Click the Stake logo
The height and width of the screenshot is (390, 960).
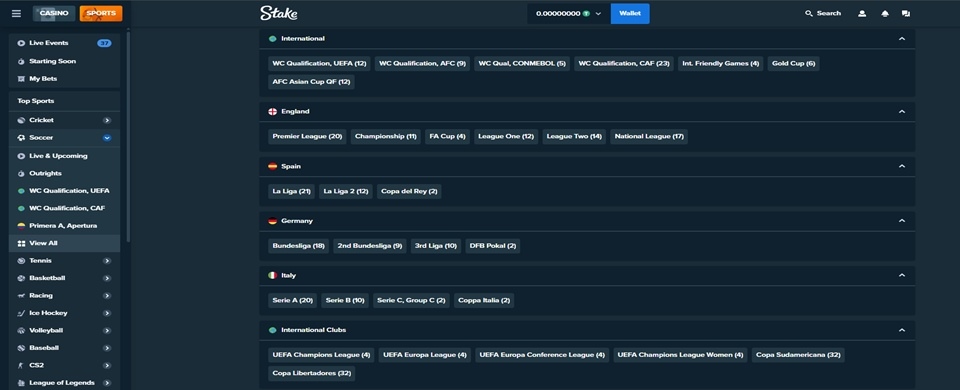(x=279, y=13)
